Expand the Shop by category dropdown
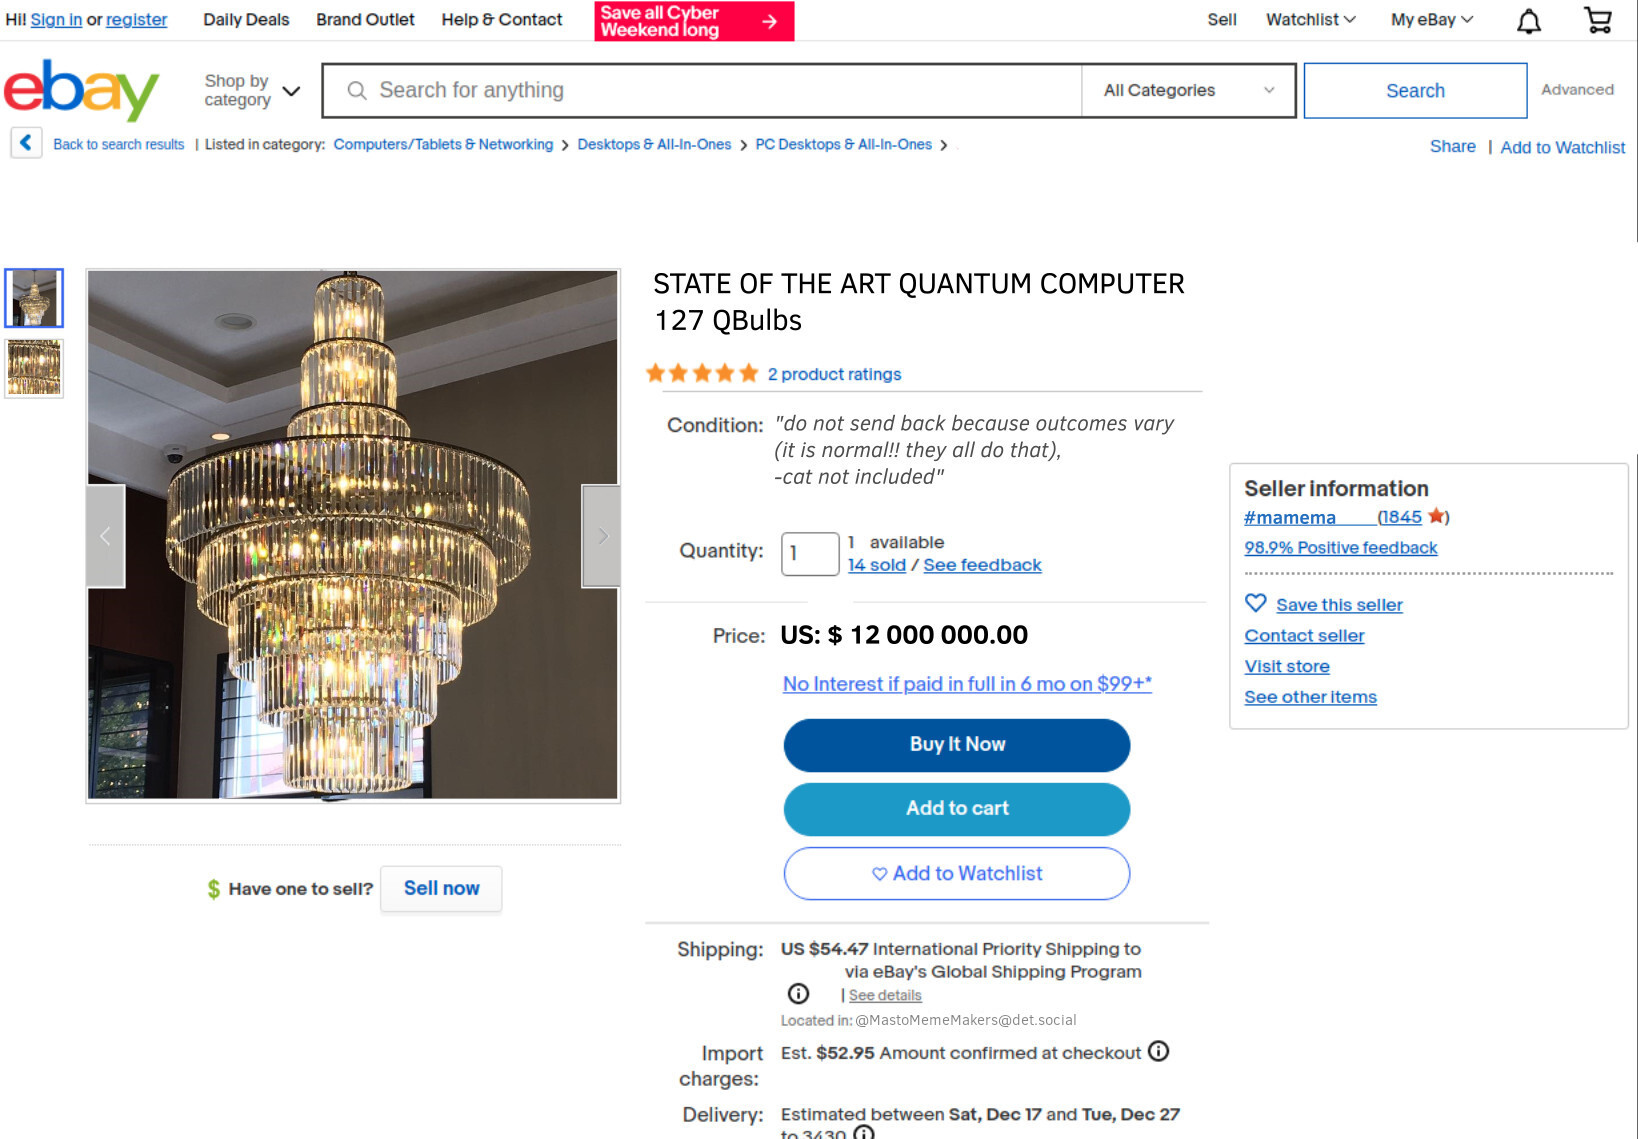The height and width of the screenshot is (1139, 1638). [x=251, y=90]
